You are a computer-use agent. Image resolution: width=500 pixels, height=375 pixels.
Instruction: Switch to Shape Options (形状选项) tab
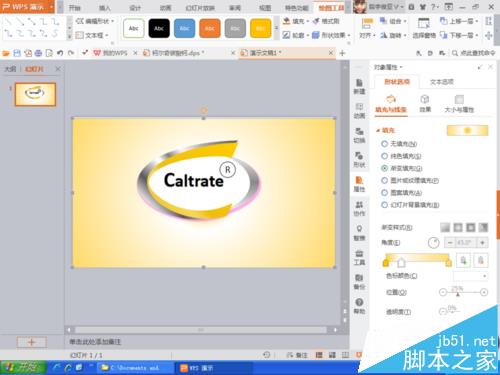pos(397,82)
